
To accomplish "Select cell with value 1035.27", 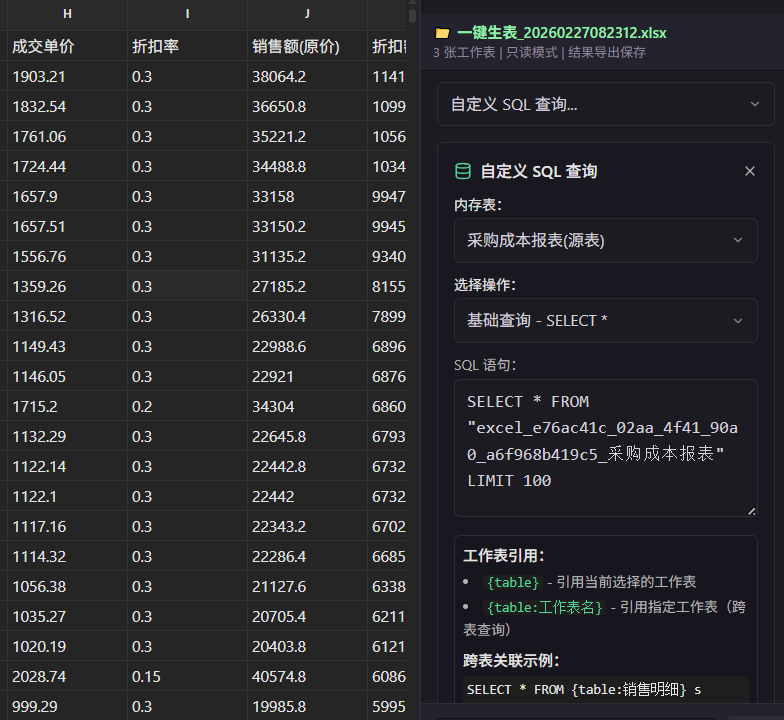I will pos(68,616).
